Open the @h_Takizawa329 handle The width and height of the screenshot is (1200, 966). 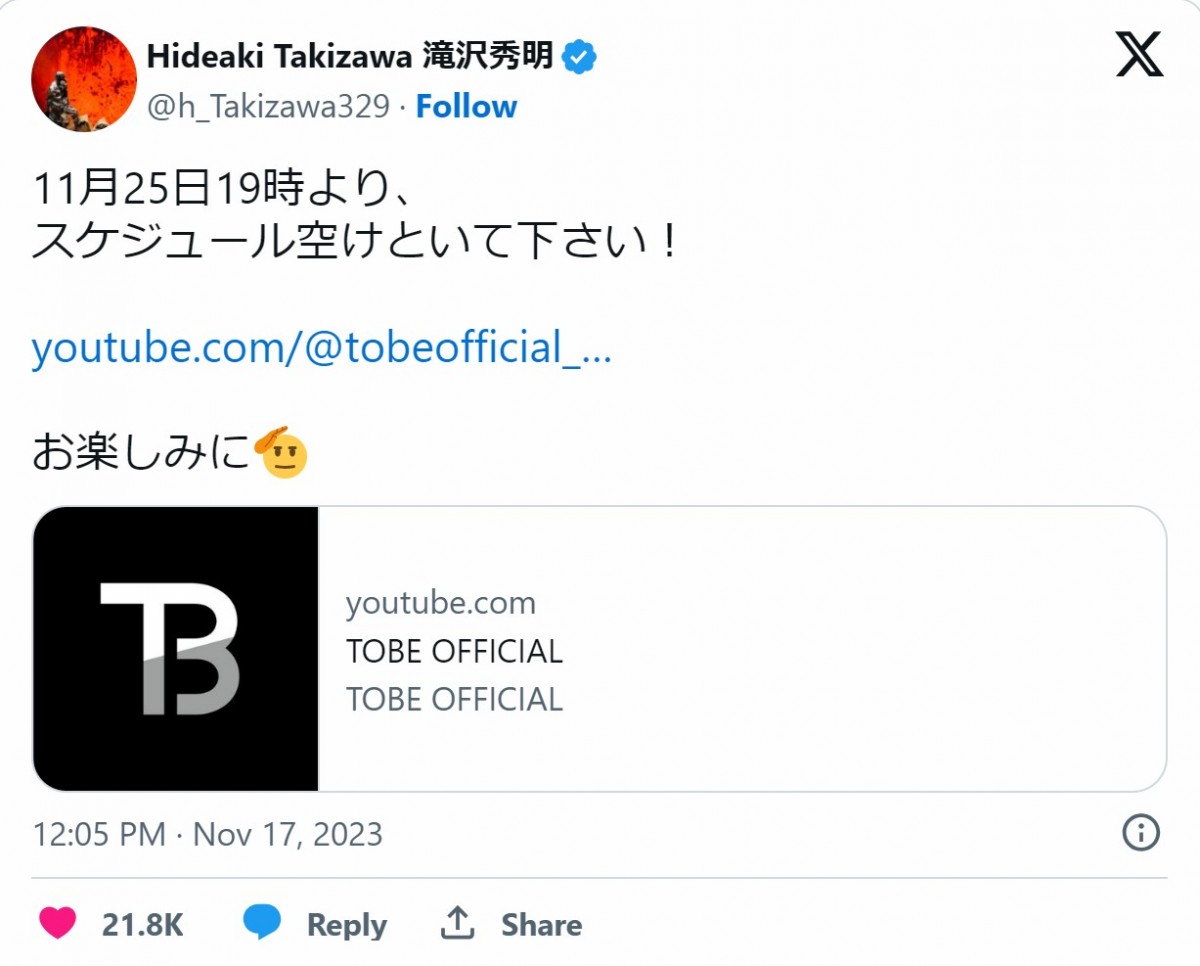[268, 107]
